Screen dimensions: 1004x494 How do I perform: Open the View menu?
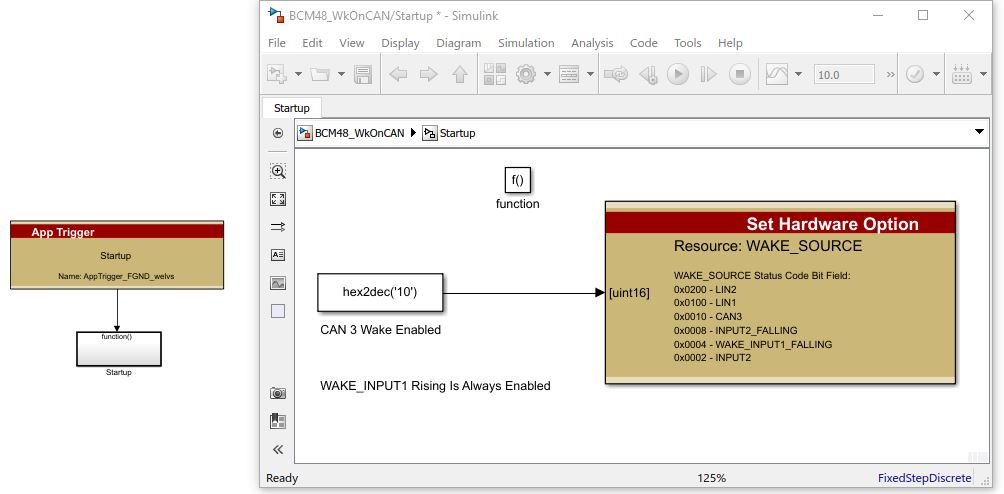352,43
